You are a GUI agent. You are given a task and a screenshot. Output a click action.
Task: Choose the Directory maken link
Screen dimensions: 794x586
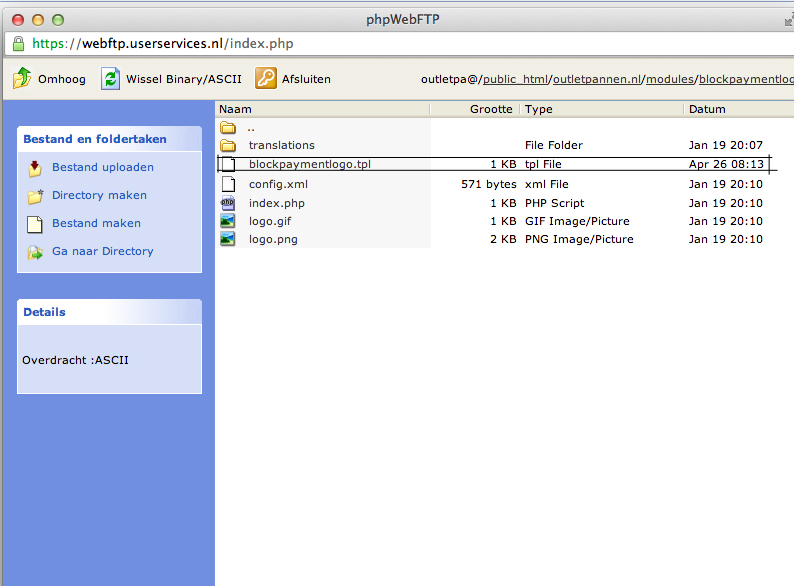(99, 195)
